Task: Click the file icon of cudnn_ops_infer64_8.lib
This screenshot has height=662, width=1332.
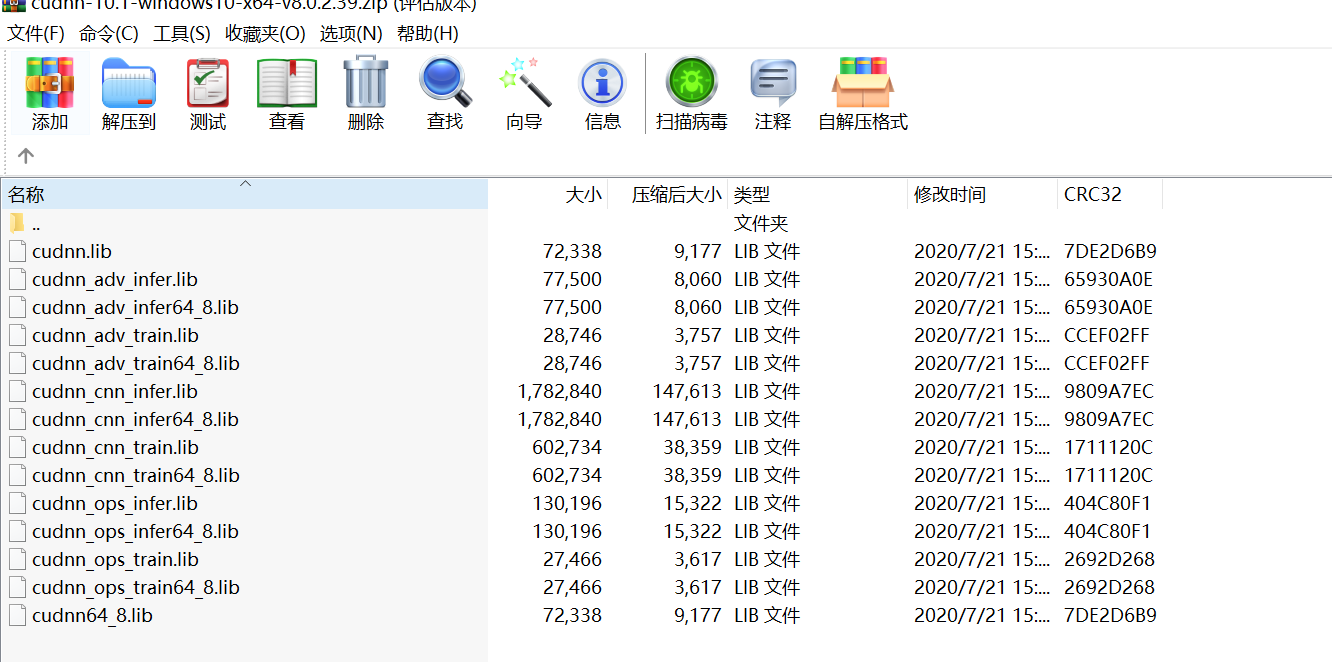Action: pos(16,531)
